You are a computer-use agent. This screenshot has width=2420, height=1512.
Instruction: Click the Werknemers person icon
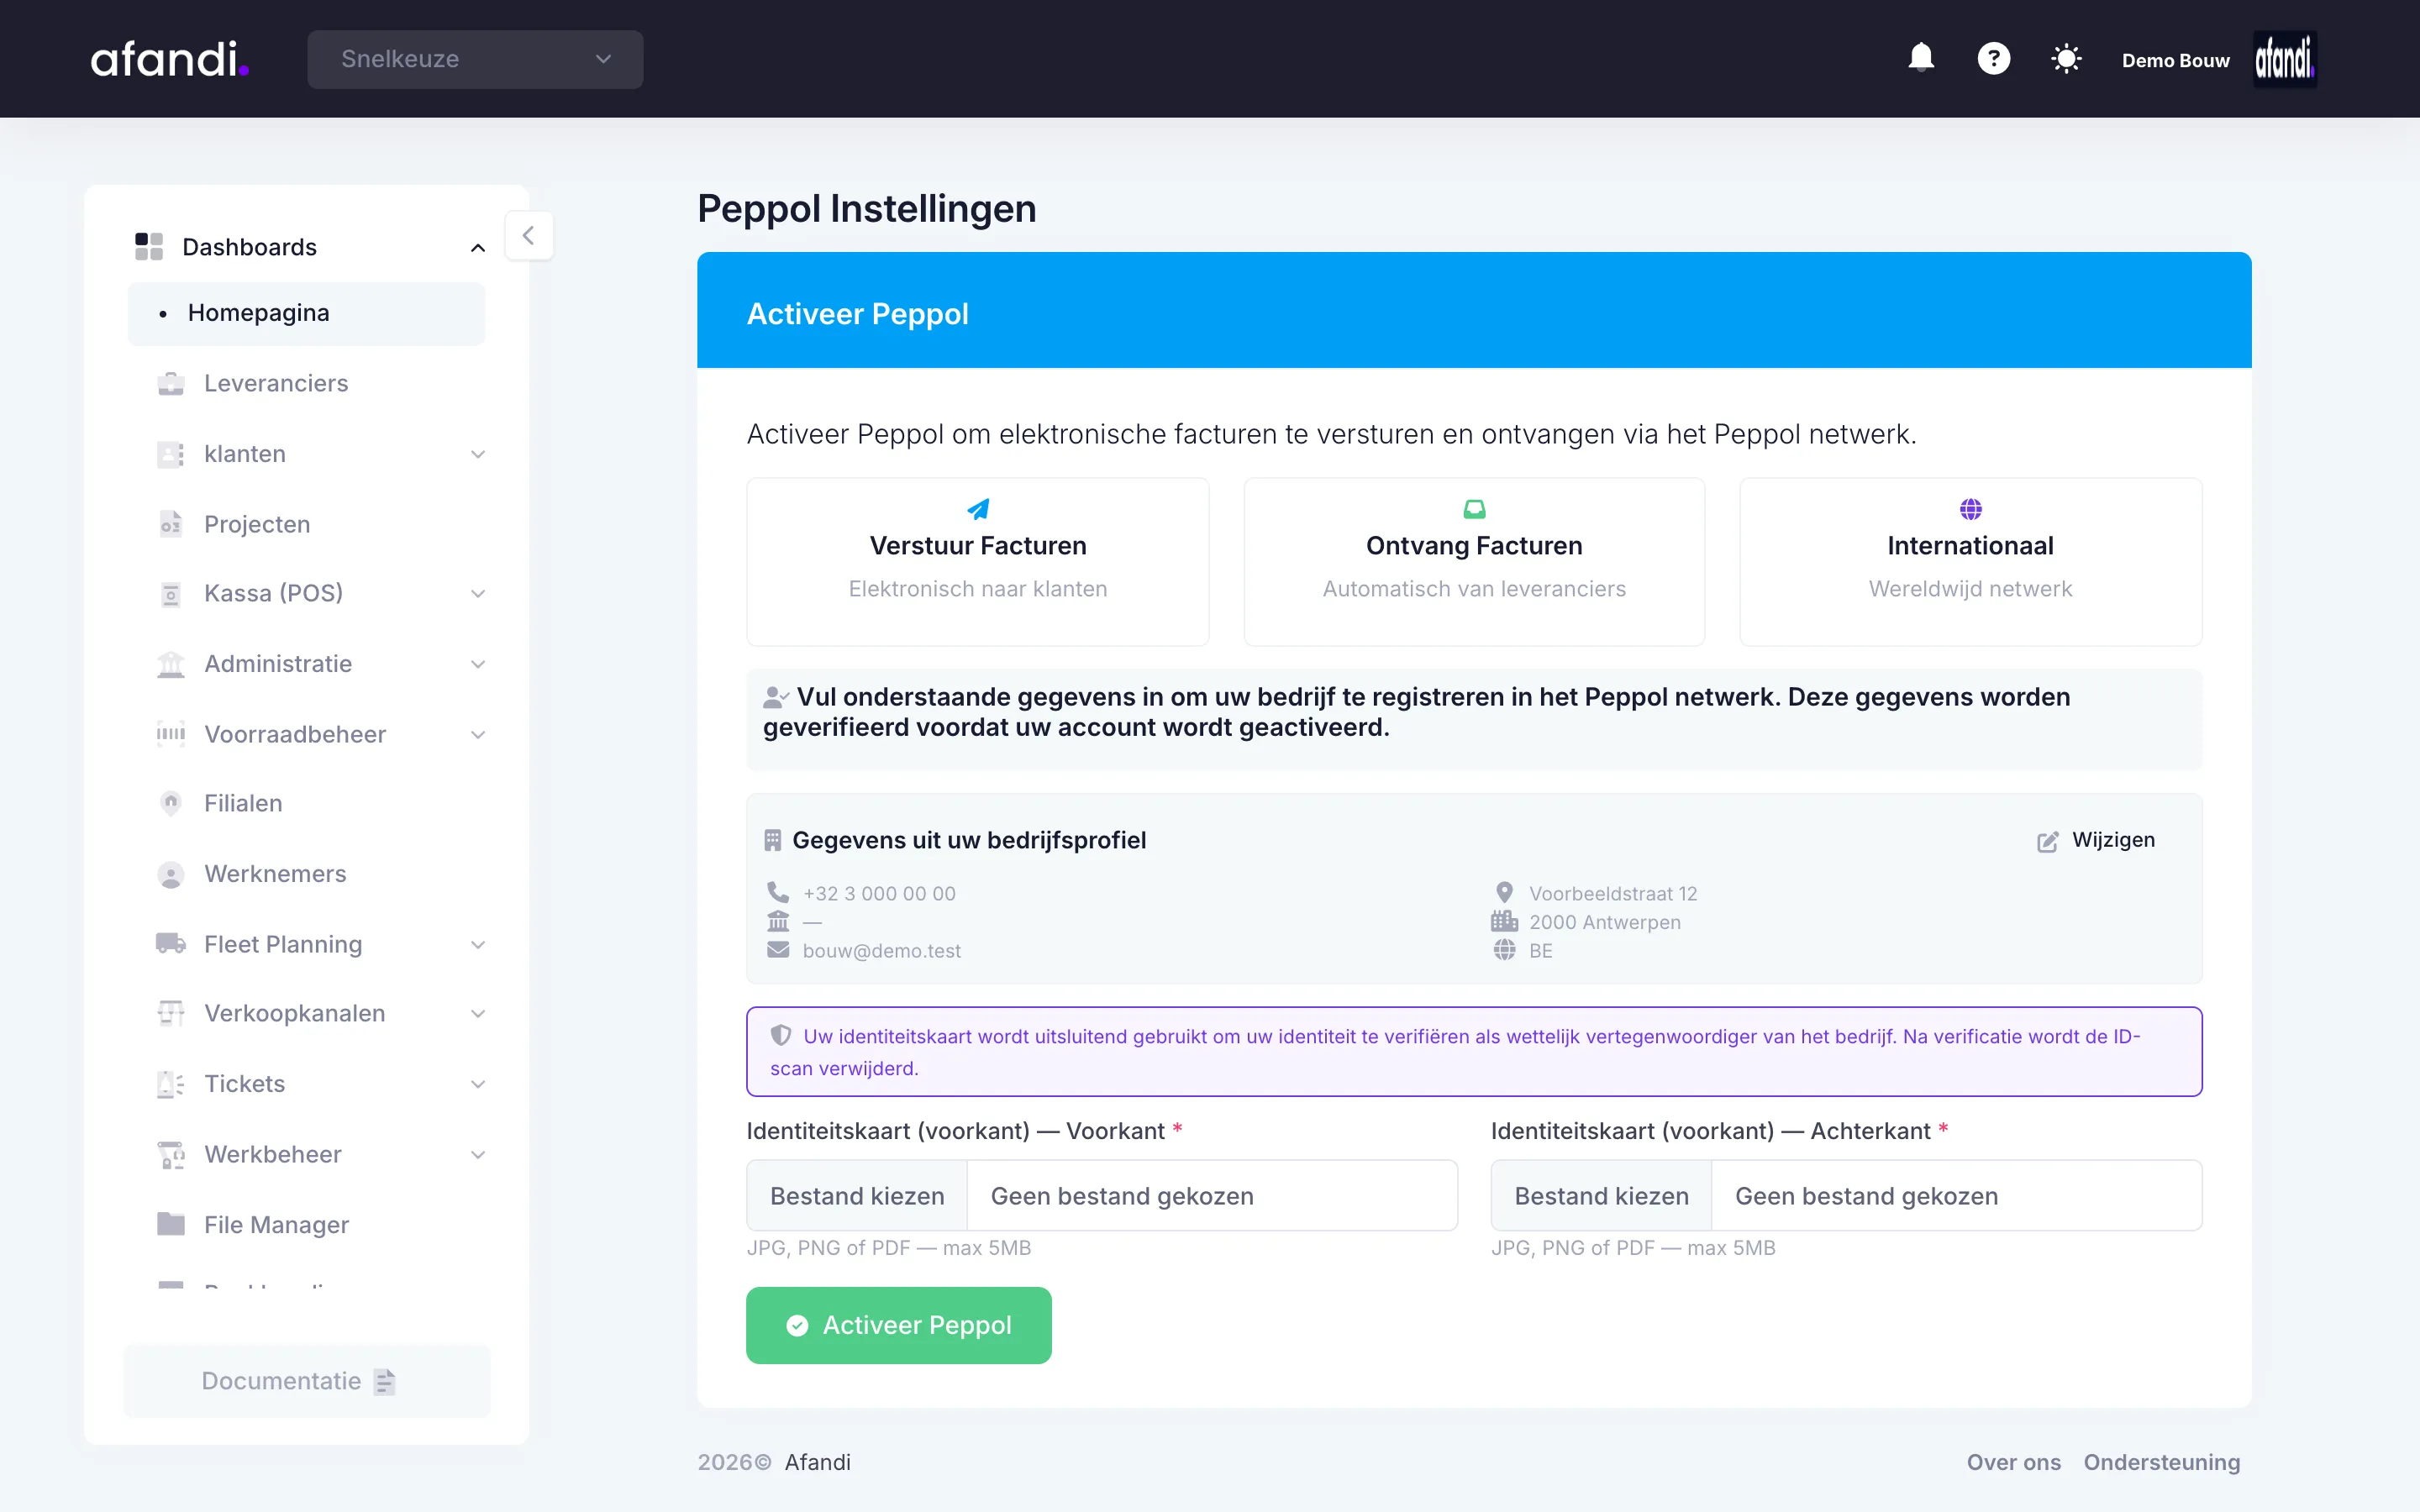(x=171, y=874)
